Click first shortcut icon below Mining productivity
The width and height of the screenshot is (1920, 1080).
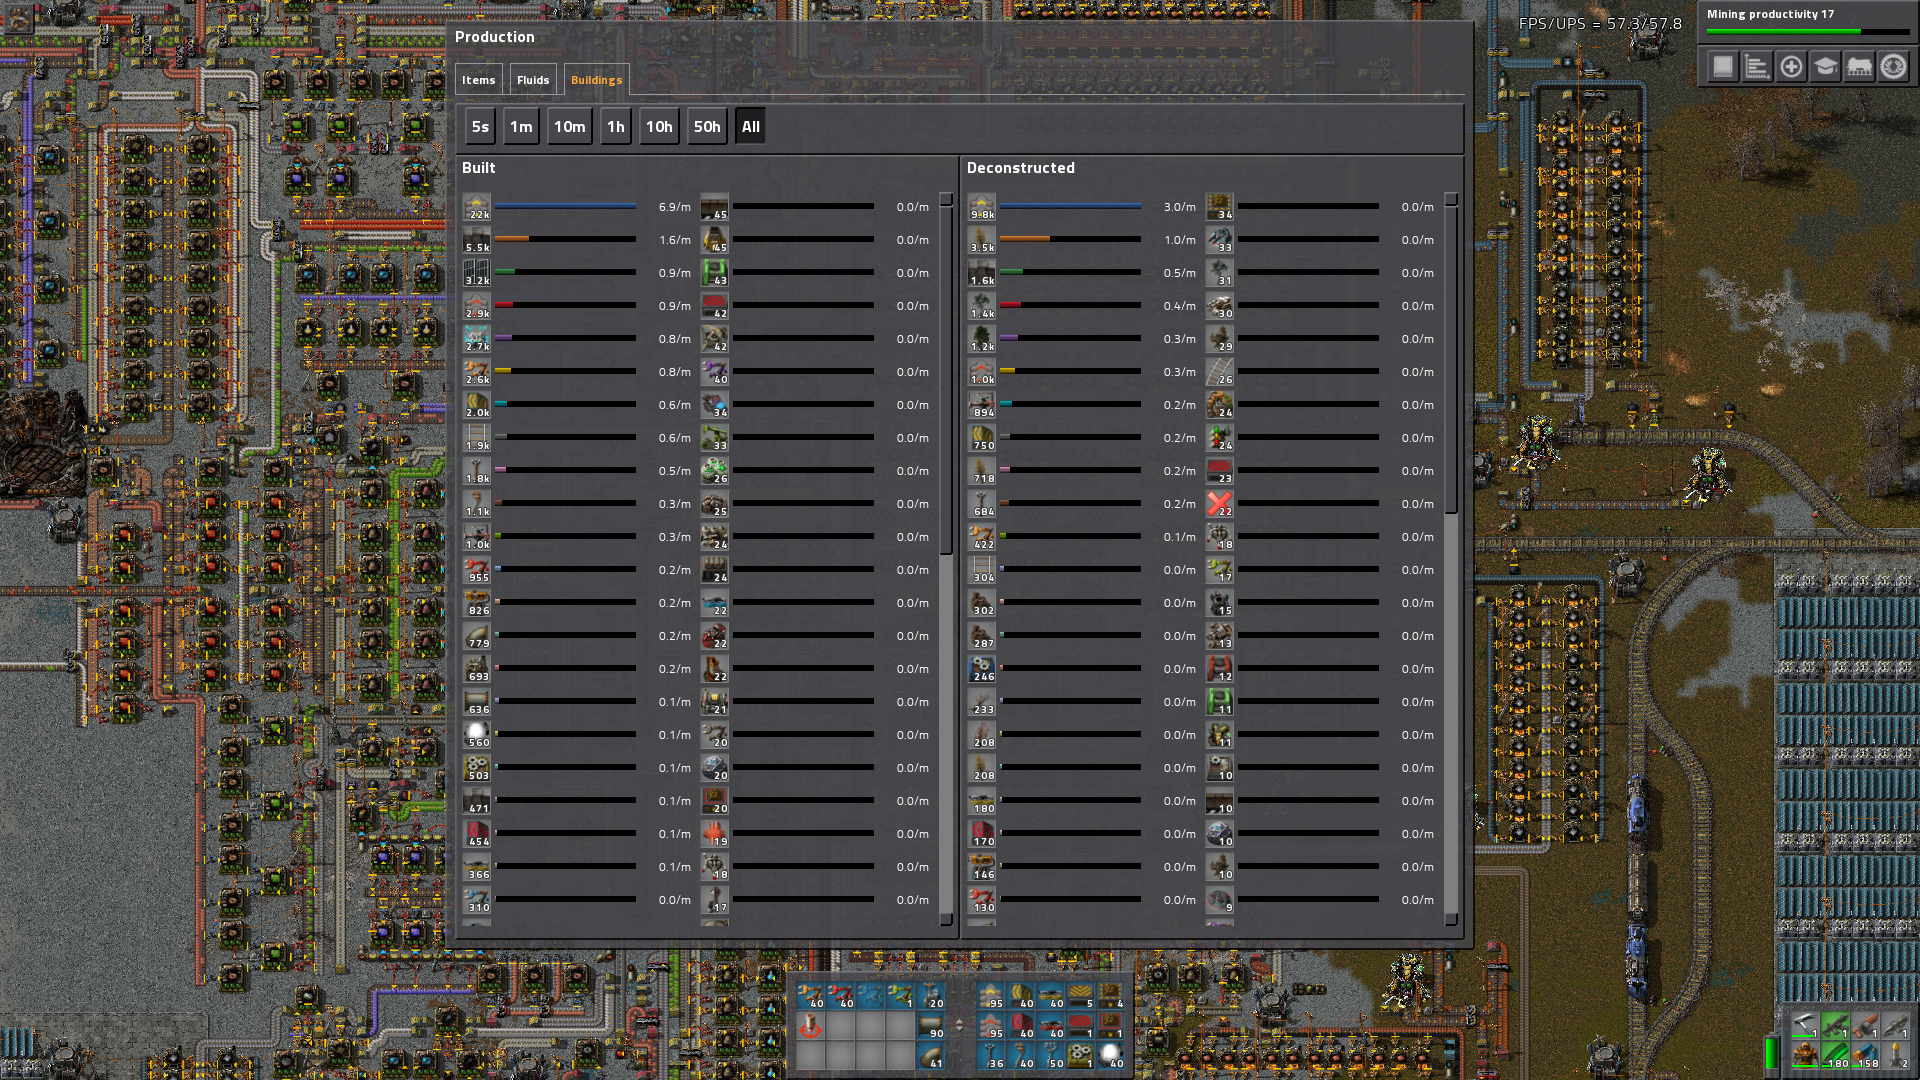click(1723, 67)
